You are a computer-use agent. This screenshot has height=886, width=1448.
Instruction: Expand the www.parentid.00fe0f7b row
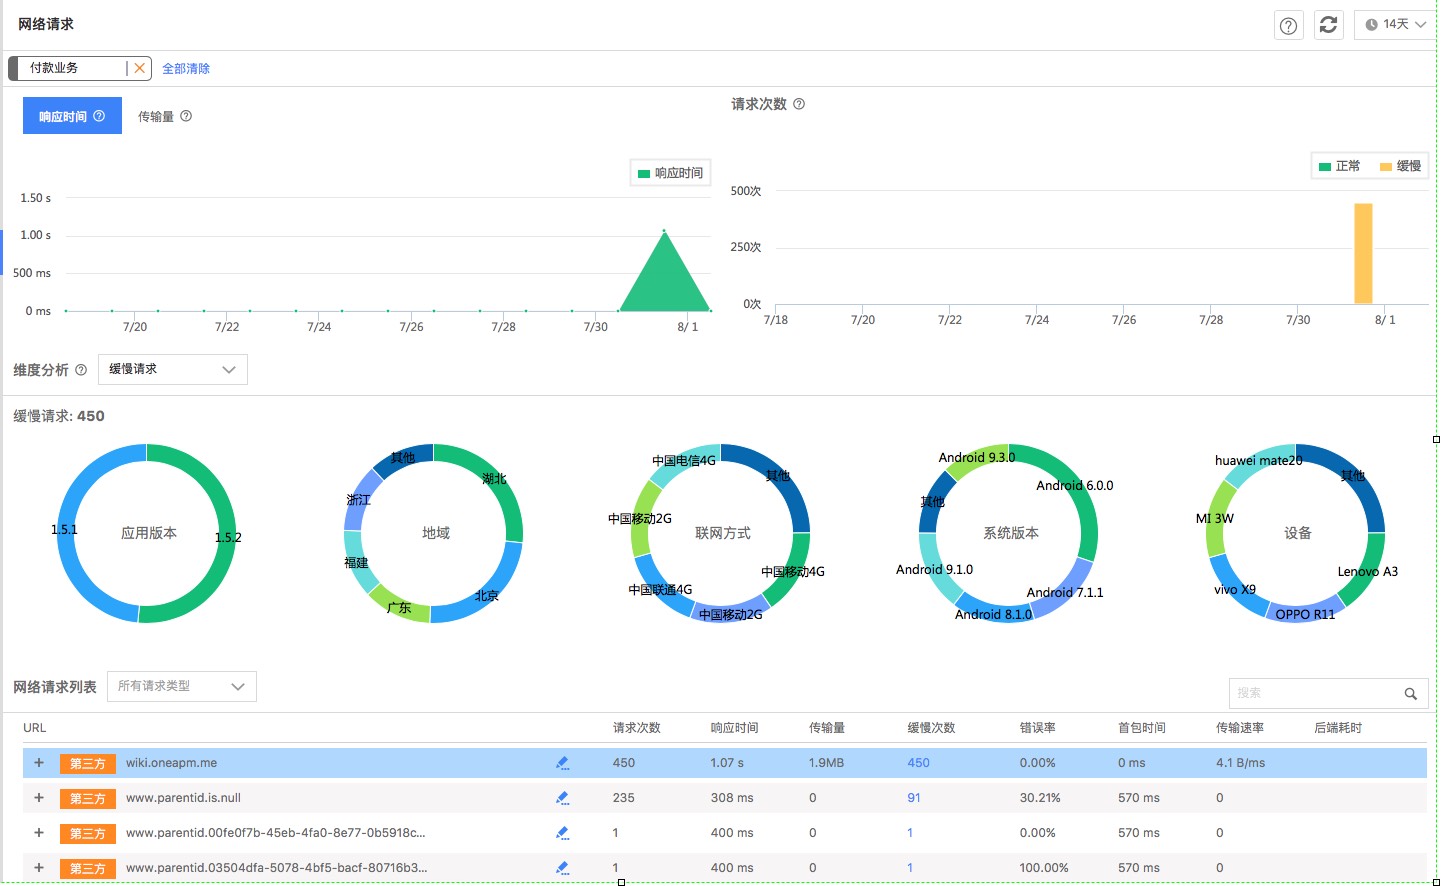39,833
